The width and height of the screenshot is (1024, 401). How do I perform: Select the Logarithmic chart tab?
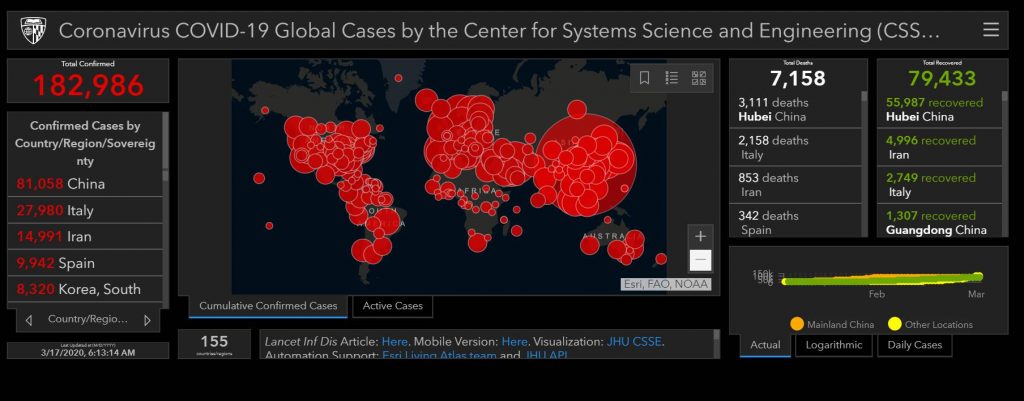833,345
